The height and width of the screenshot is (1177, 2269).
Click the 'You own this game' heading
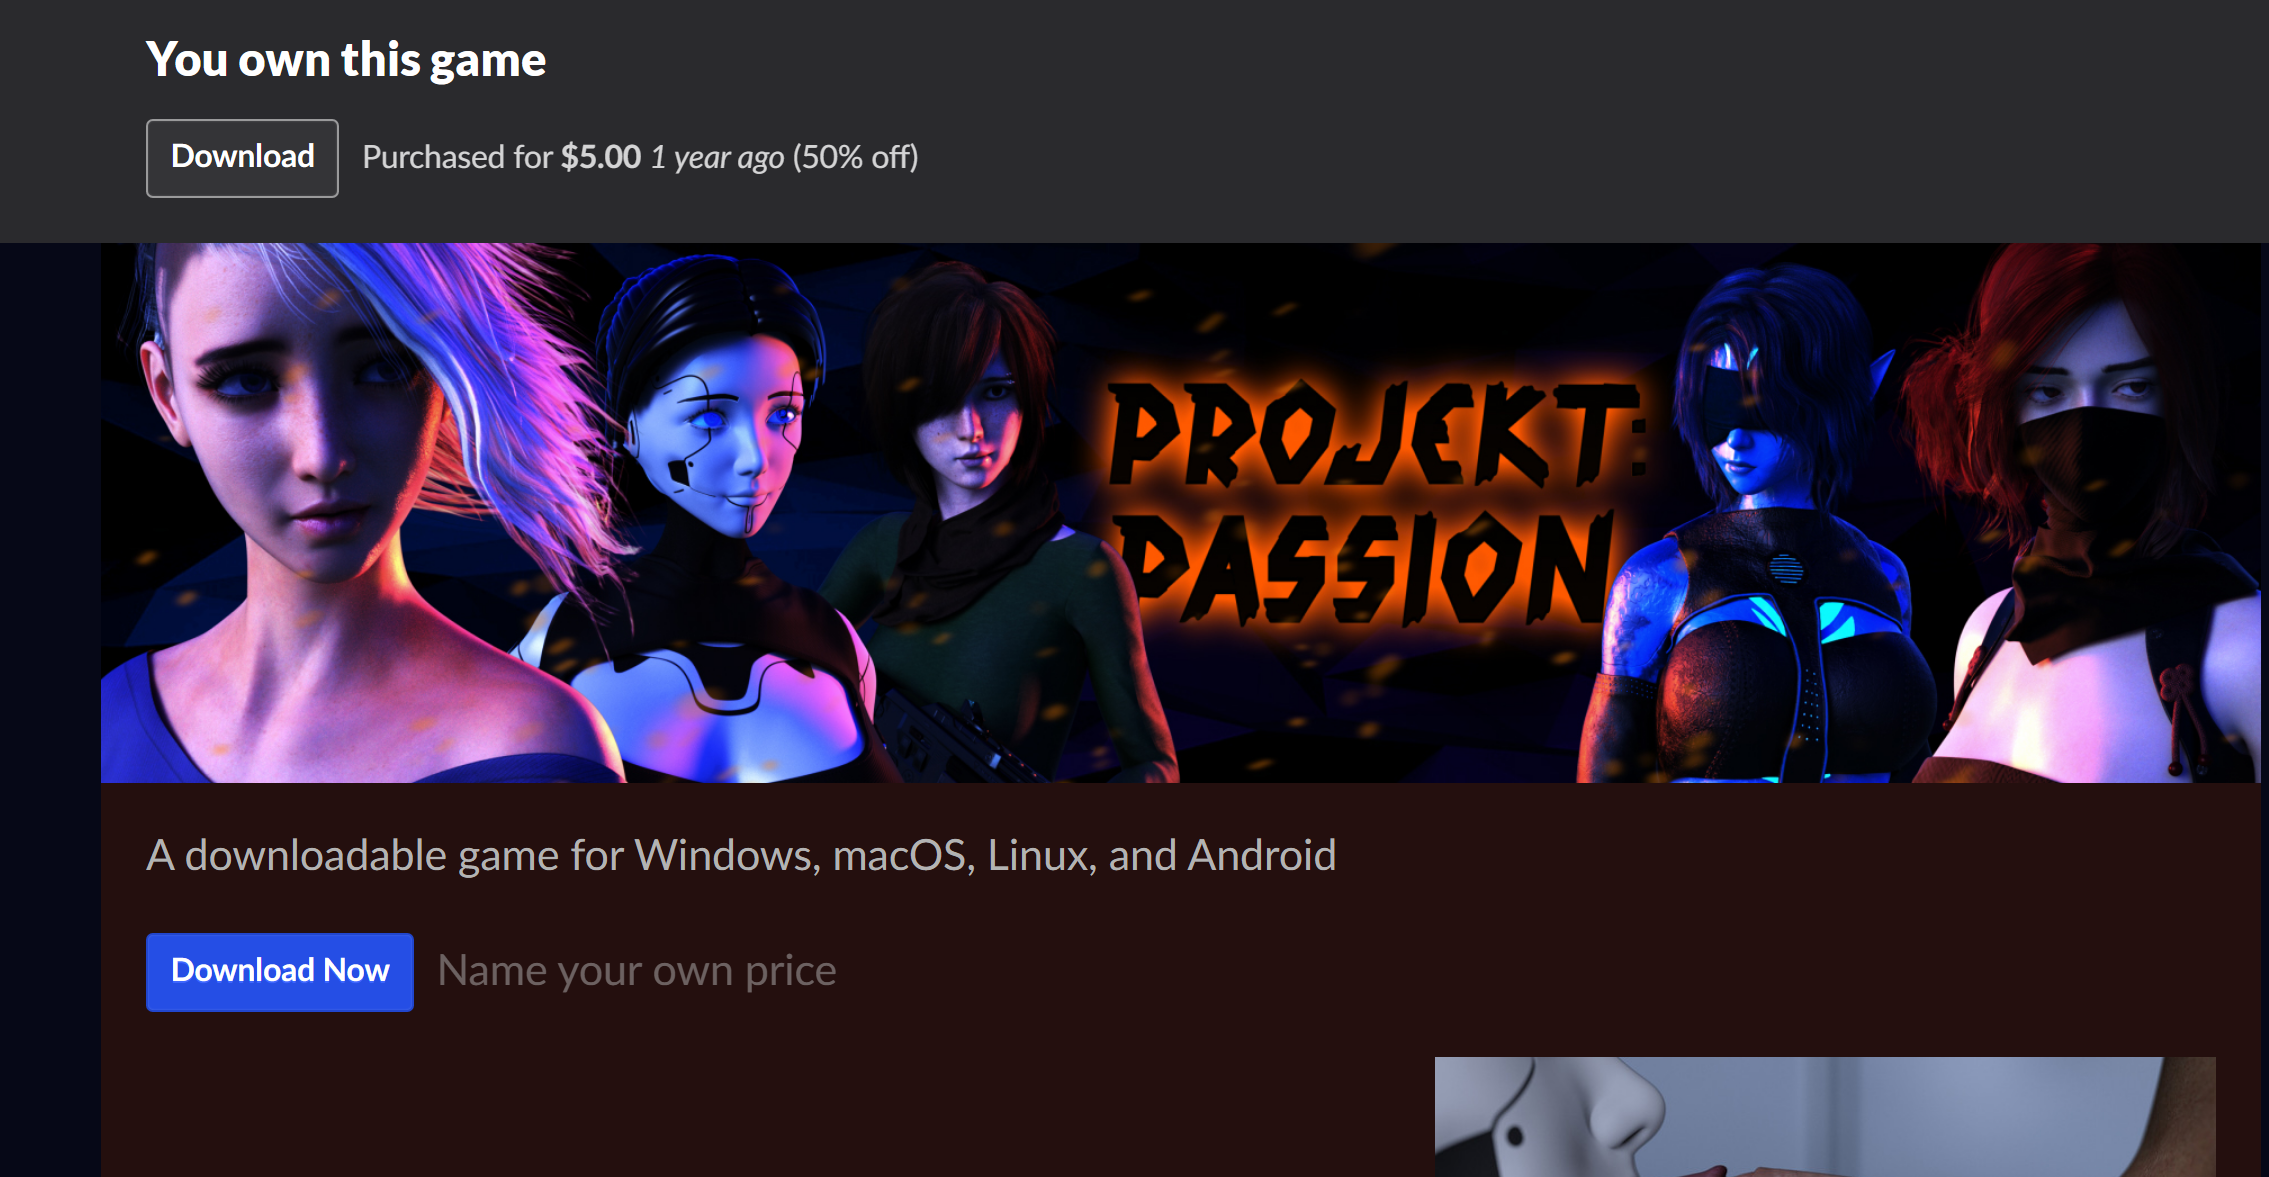(x=346, y=60)
